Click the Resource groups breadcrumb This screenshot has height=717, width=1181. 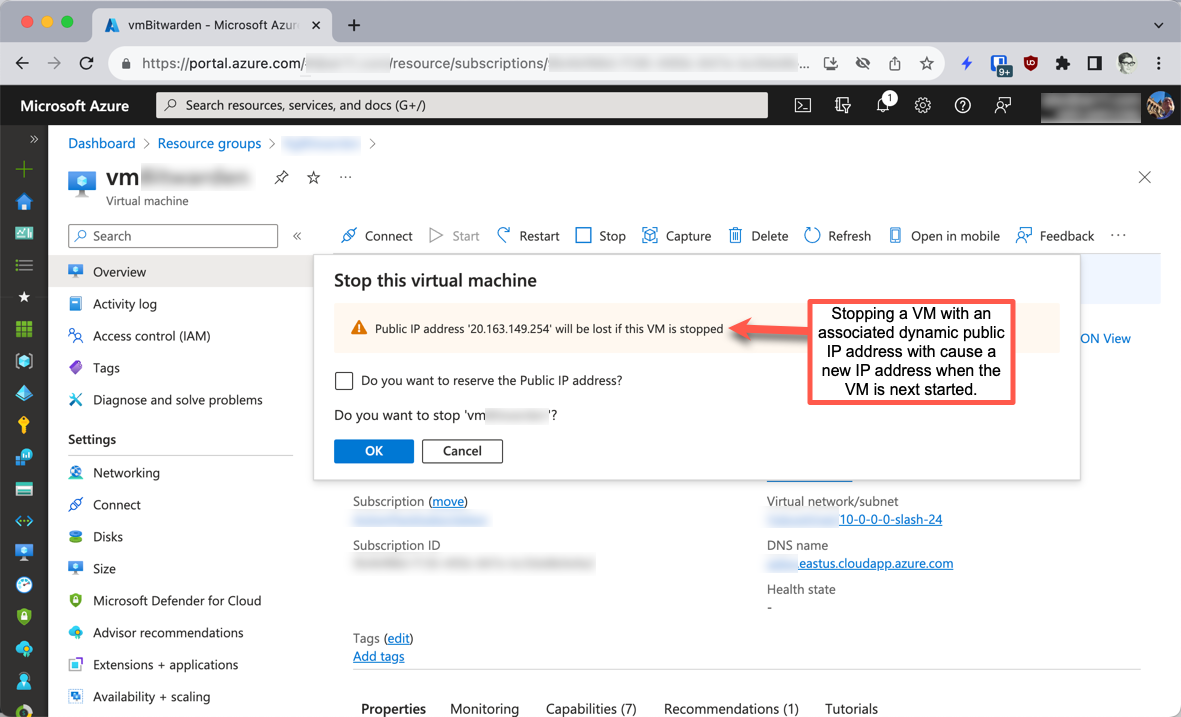[x=209, y=143]
